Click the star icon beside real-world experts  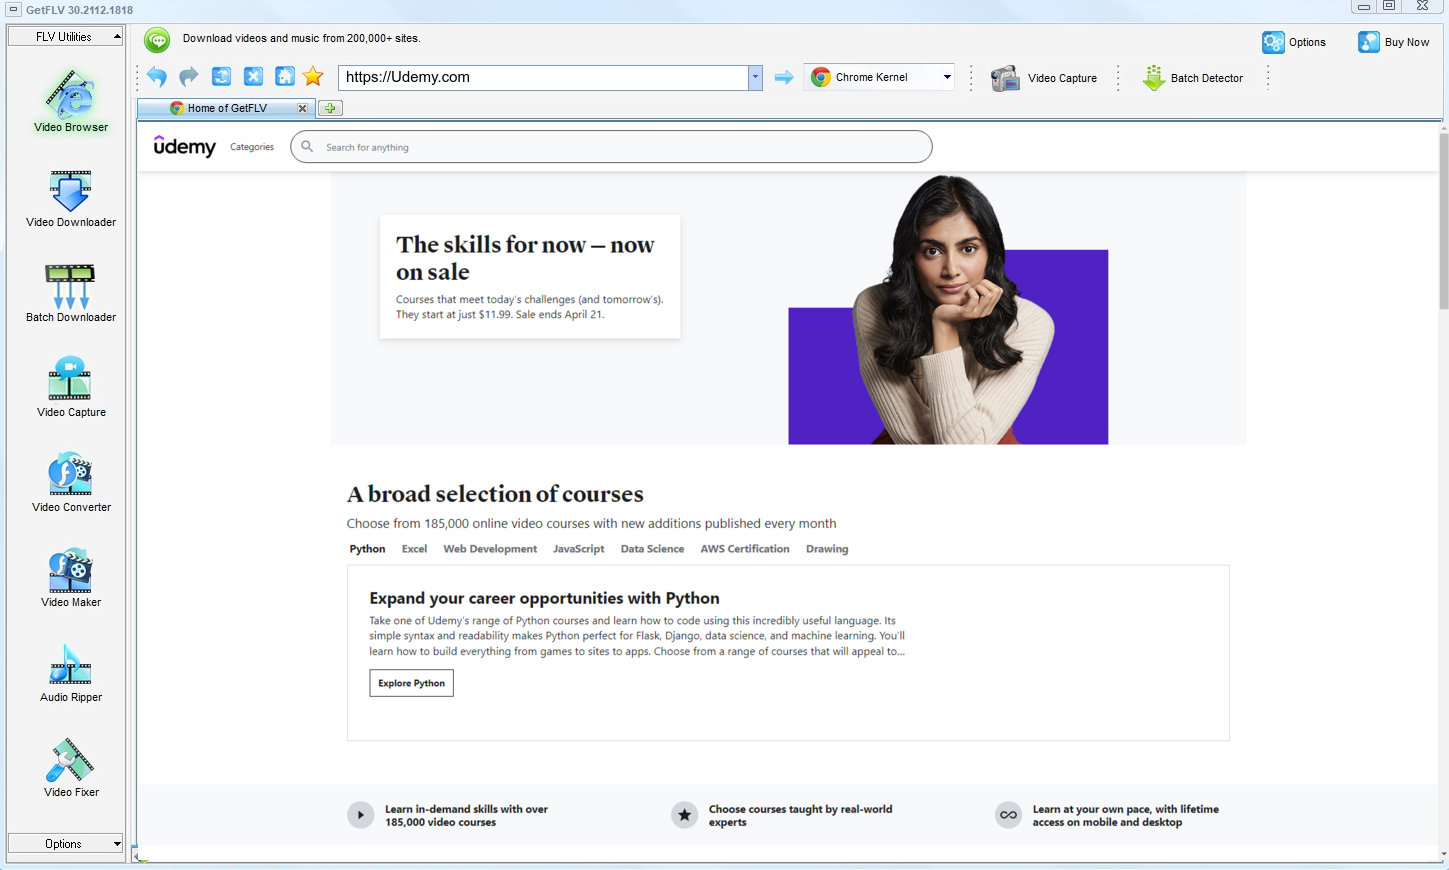(684, 815)
